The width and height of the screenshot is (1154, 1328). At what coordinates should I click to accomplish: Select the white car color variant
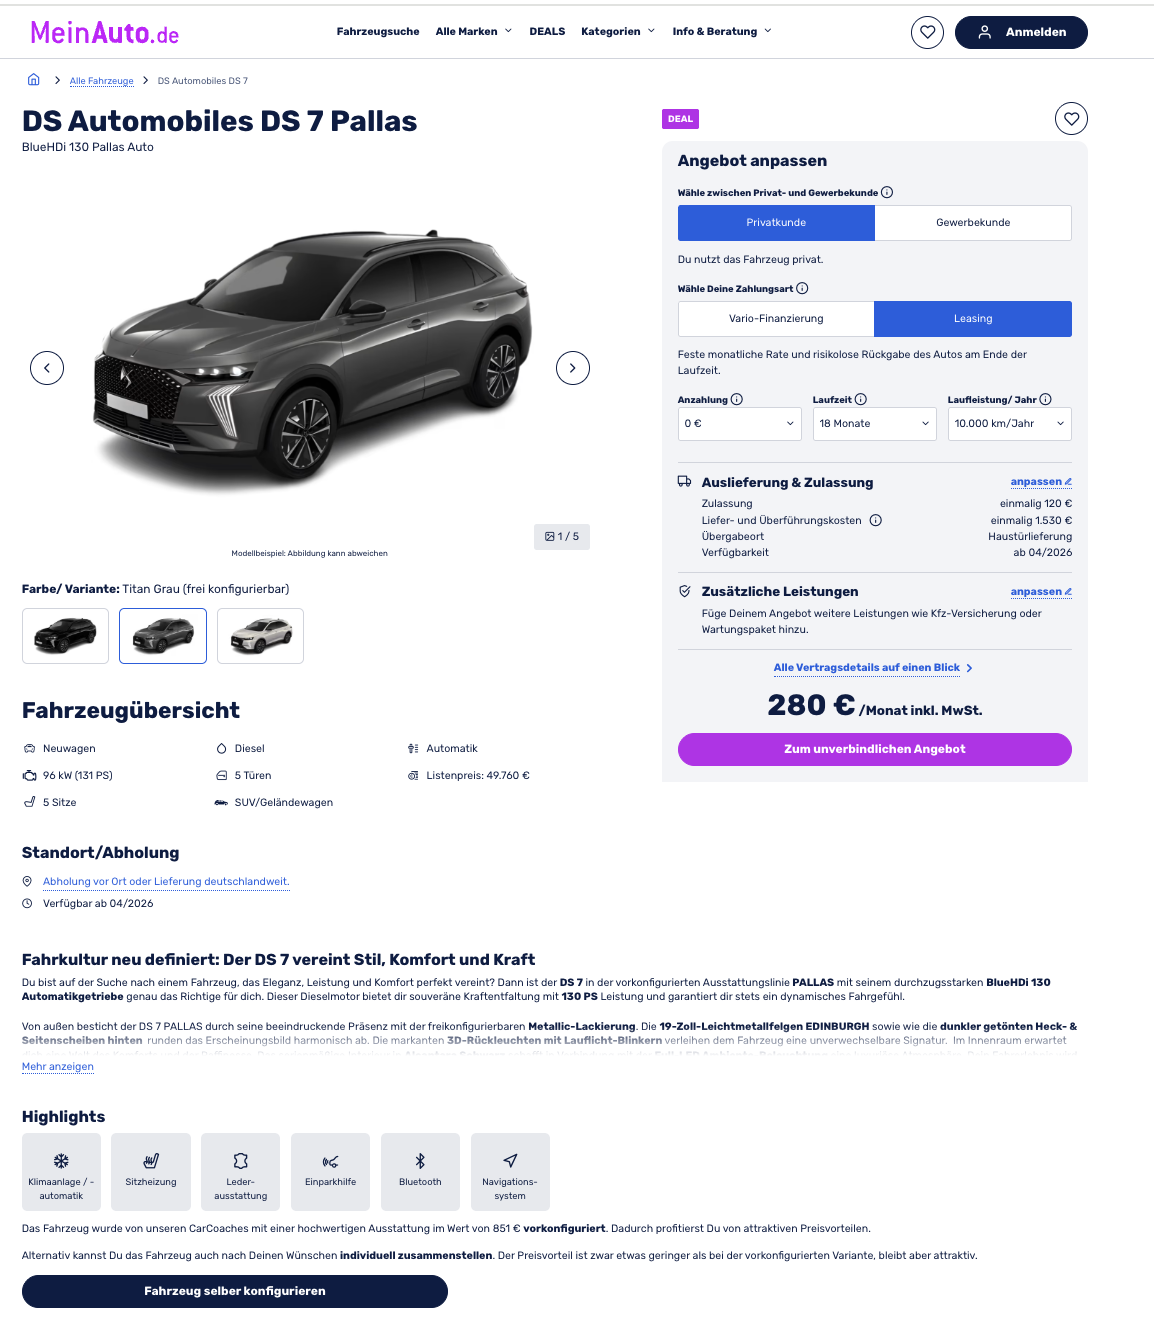point(260,636)
